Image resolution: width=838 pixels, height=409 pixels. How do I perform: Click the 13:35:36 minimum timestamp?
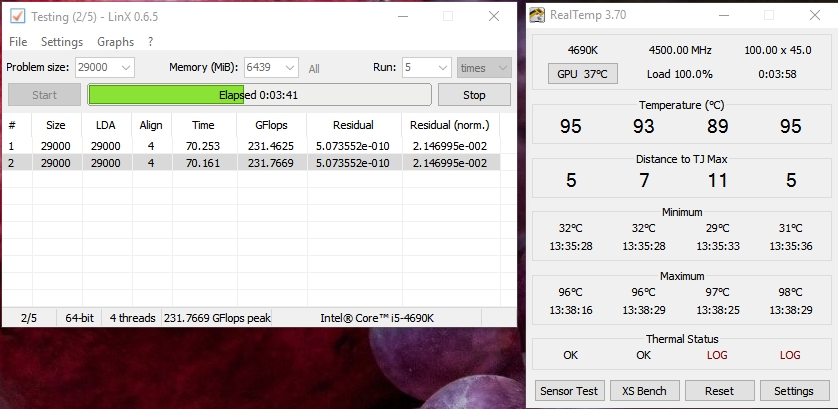point(790,246)
